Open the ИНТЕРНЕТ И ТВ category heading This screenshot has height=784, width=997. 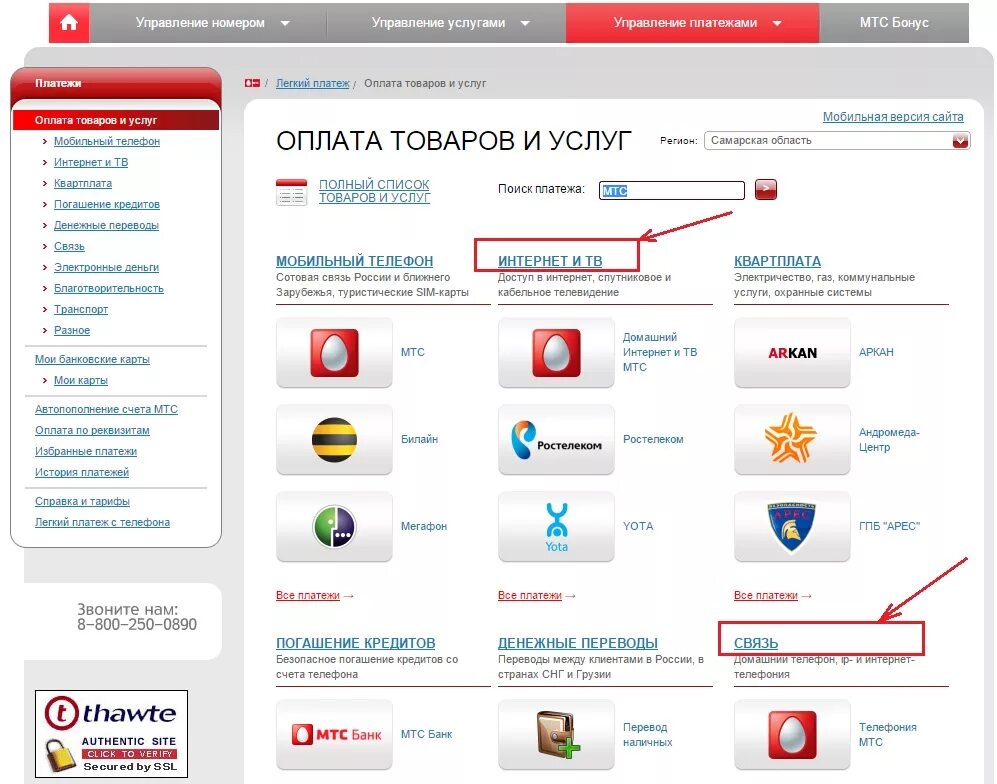pos(550,261)
